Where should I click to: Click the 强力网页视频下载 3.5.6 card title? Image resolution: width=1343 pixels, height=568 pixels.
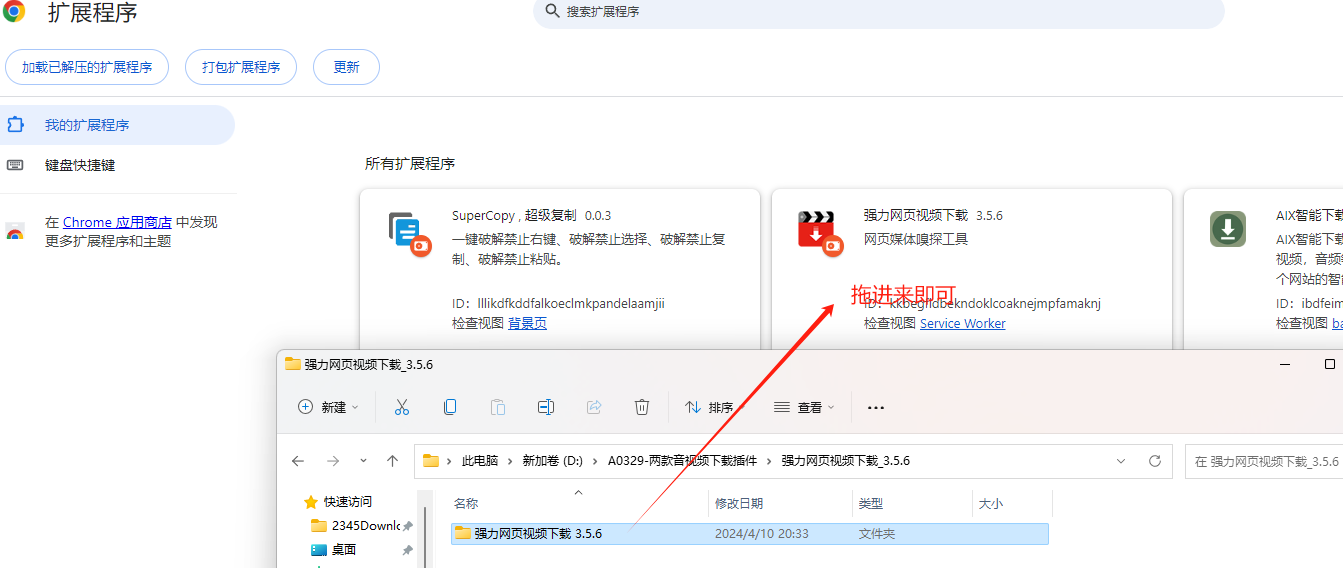933,215
